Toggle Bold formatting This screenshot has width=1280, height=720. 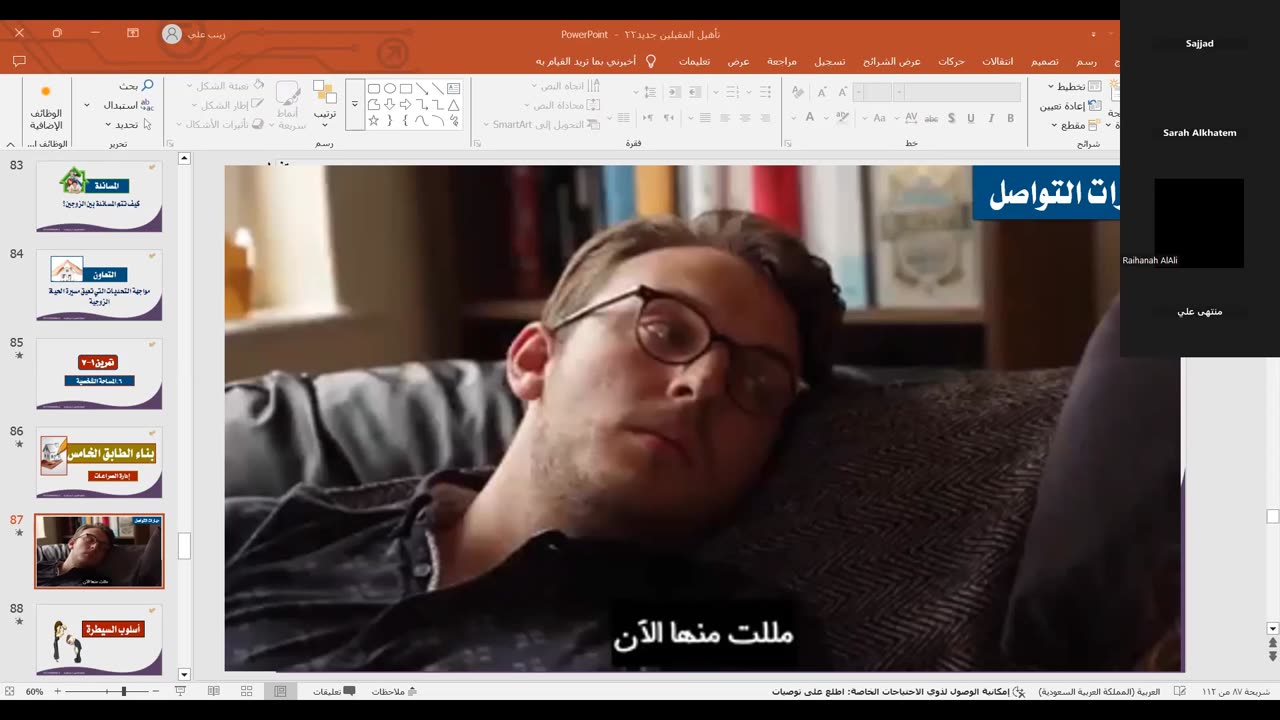click(1010, 118)
